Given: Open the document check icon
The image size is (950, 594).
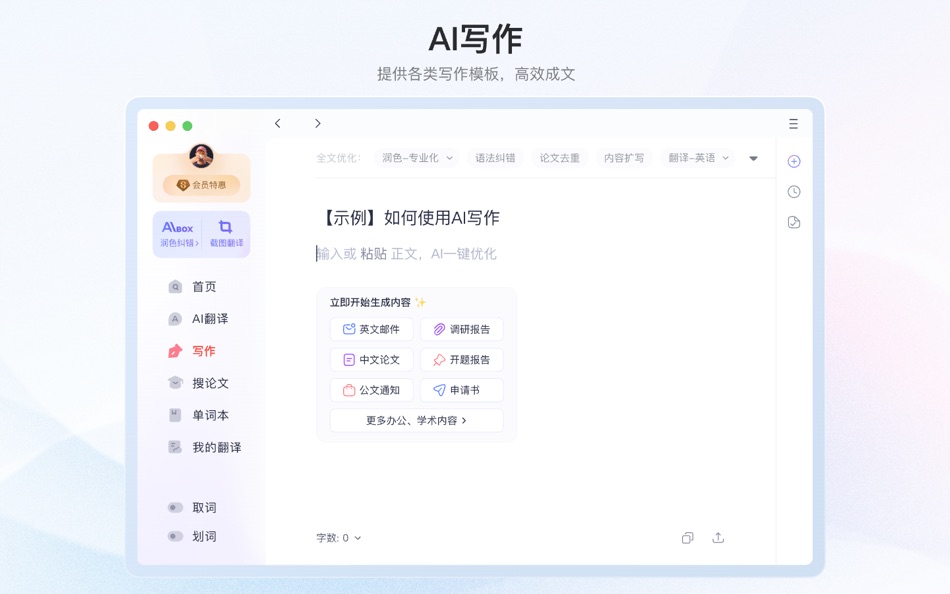Looking at the screenshot, I should tap(794, 222).
